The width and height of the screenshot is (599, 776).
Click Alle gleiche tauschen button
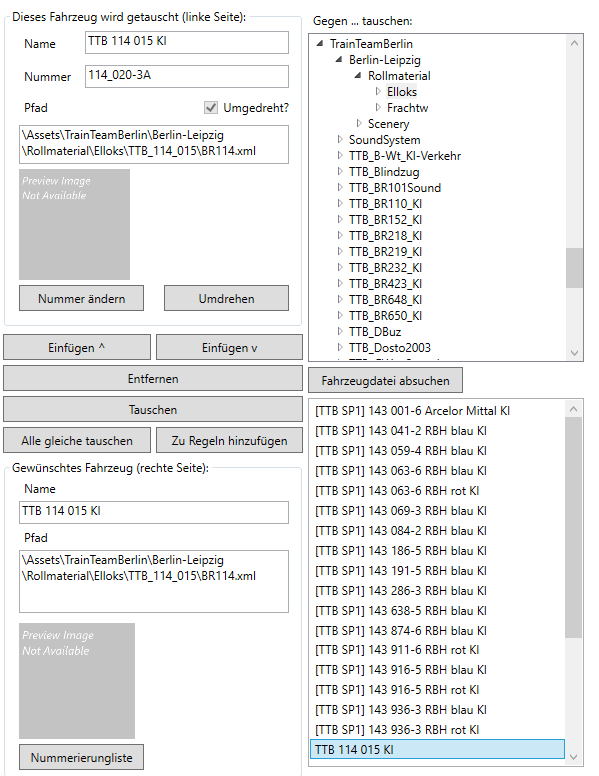[77, 440]
